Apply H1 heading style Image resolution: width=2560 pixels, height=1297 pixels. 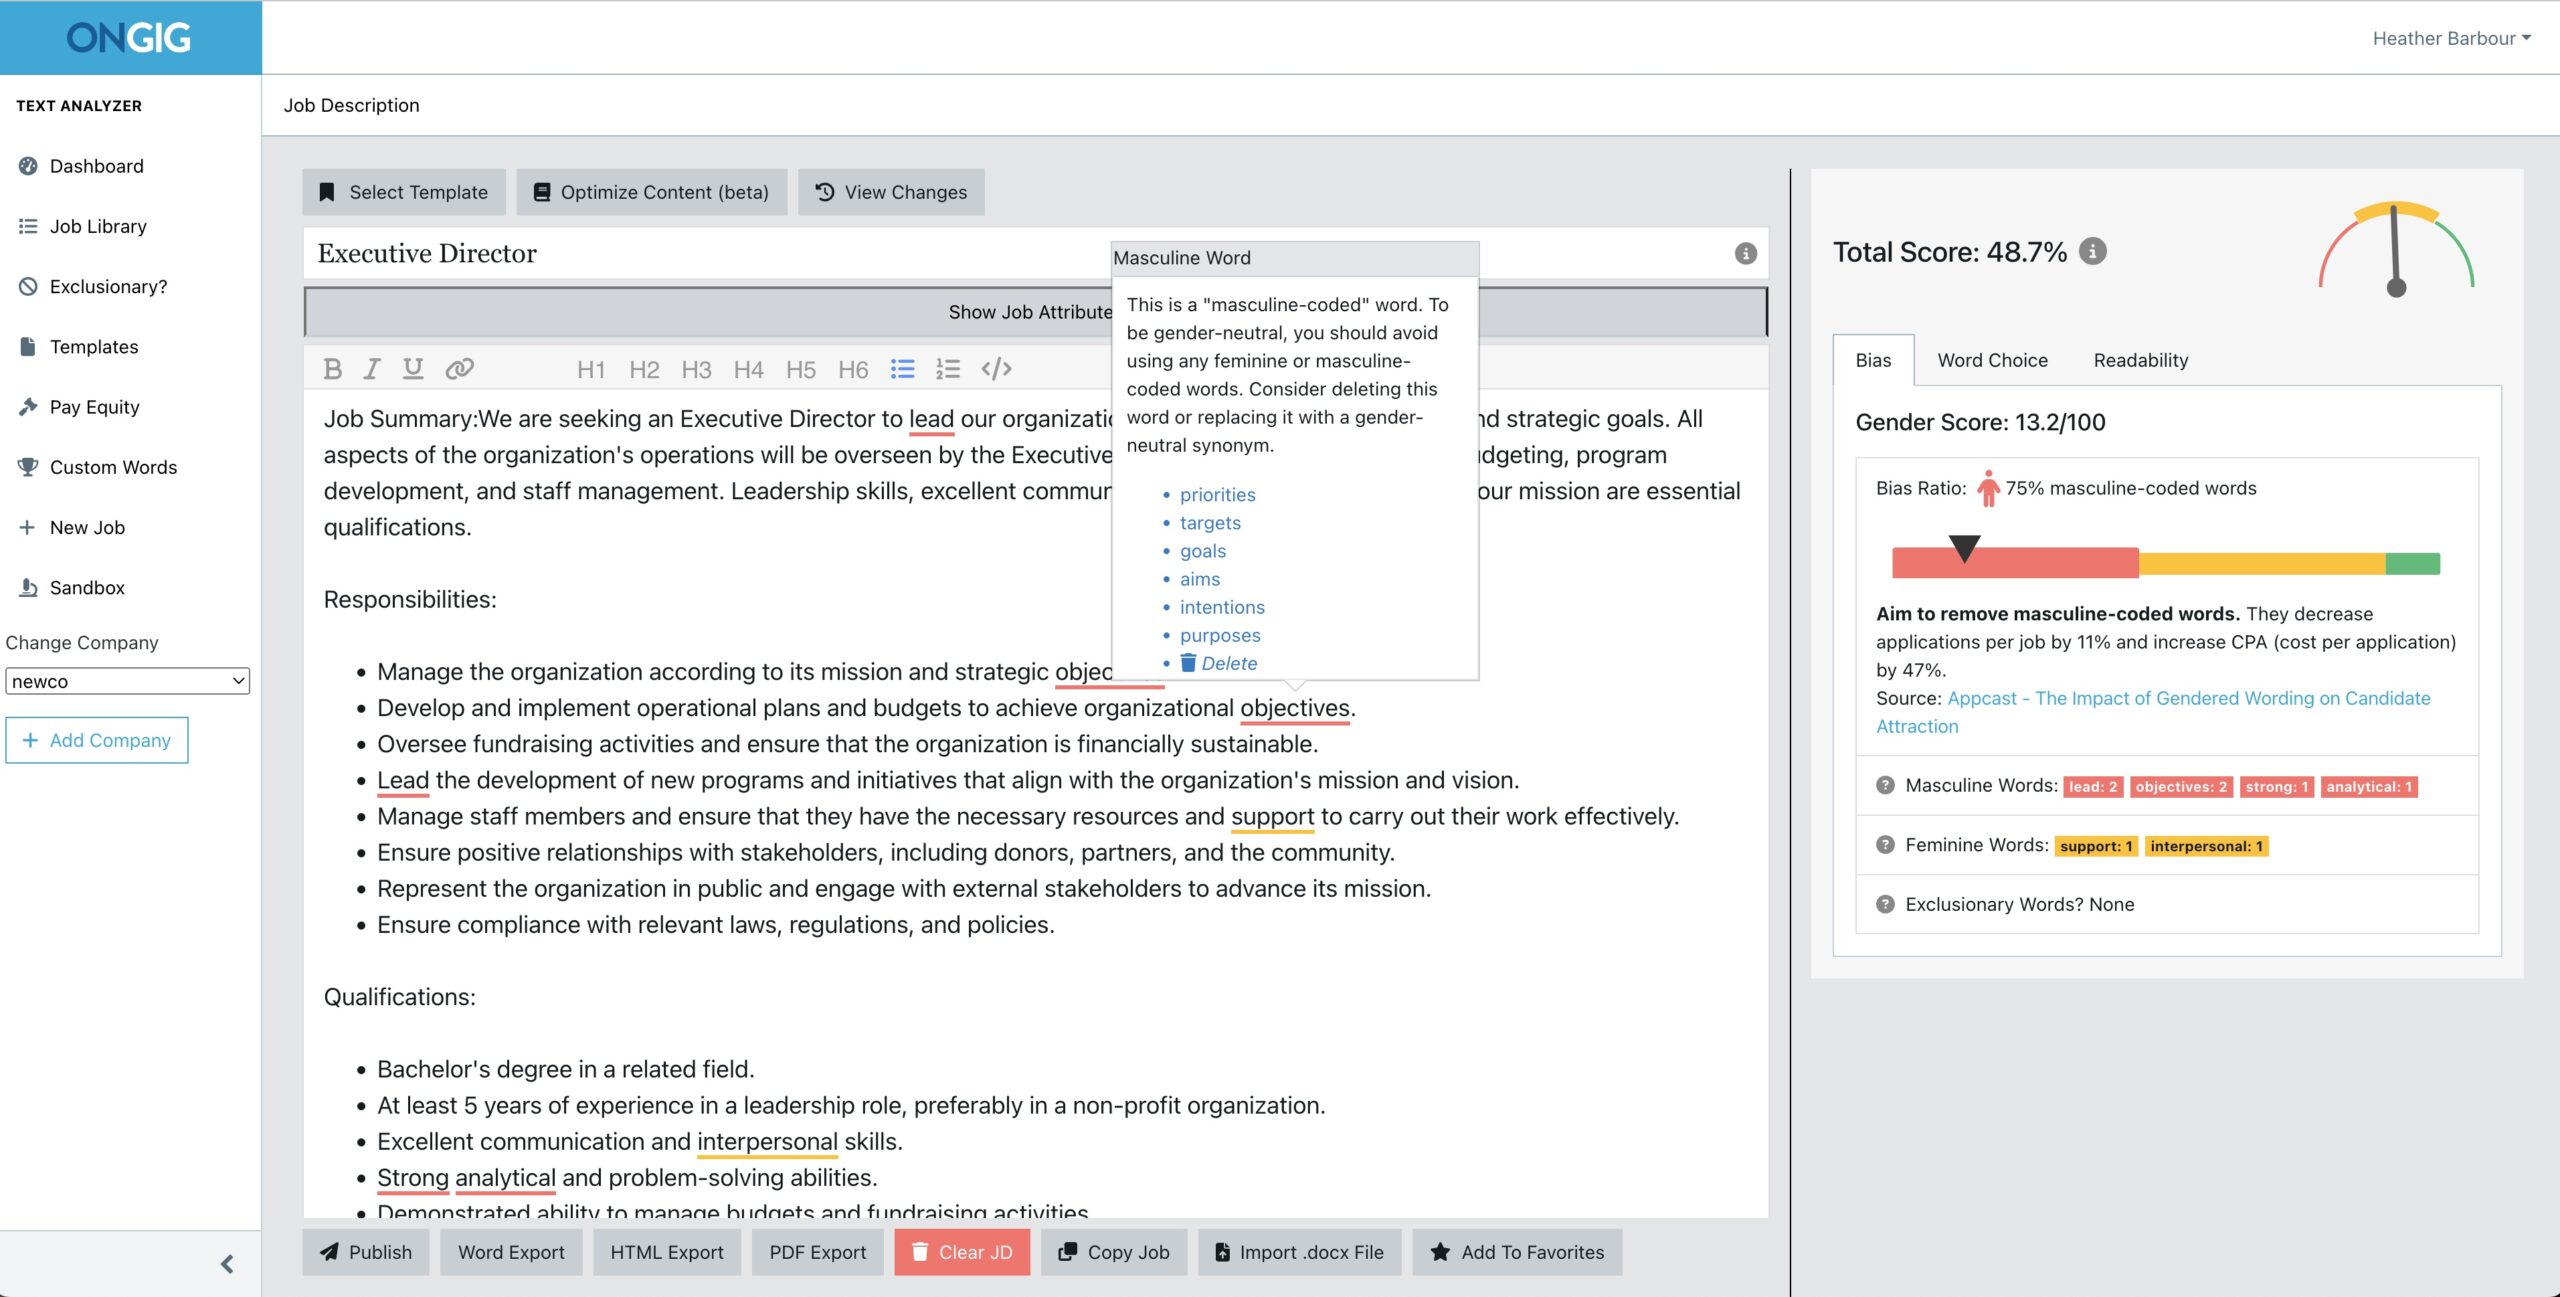pyautogui.click(x=591, y=370)
